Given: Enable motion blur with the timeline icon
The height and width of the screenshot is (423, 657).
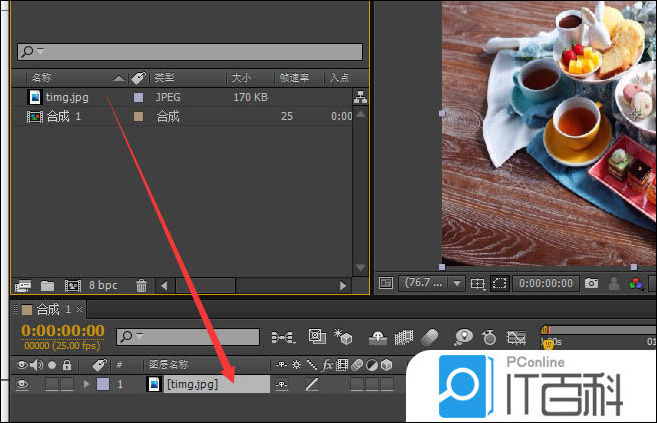Looking at the screenshot, I should [431, 336].
